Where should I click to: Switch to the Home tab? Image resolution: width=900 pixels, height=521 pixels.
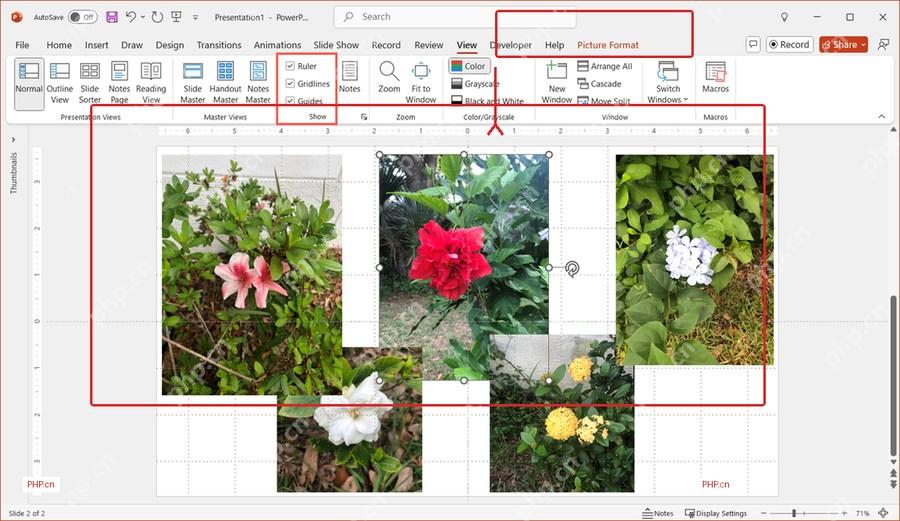pos(59,45)
